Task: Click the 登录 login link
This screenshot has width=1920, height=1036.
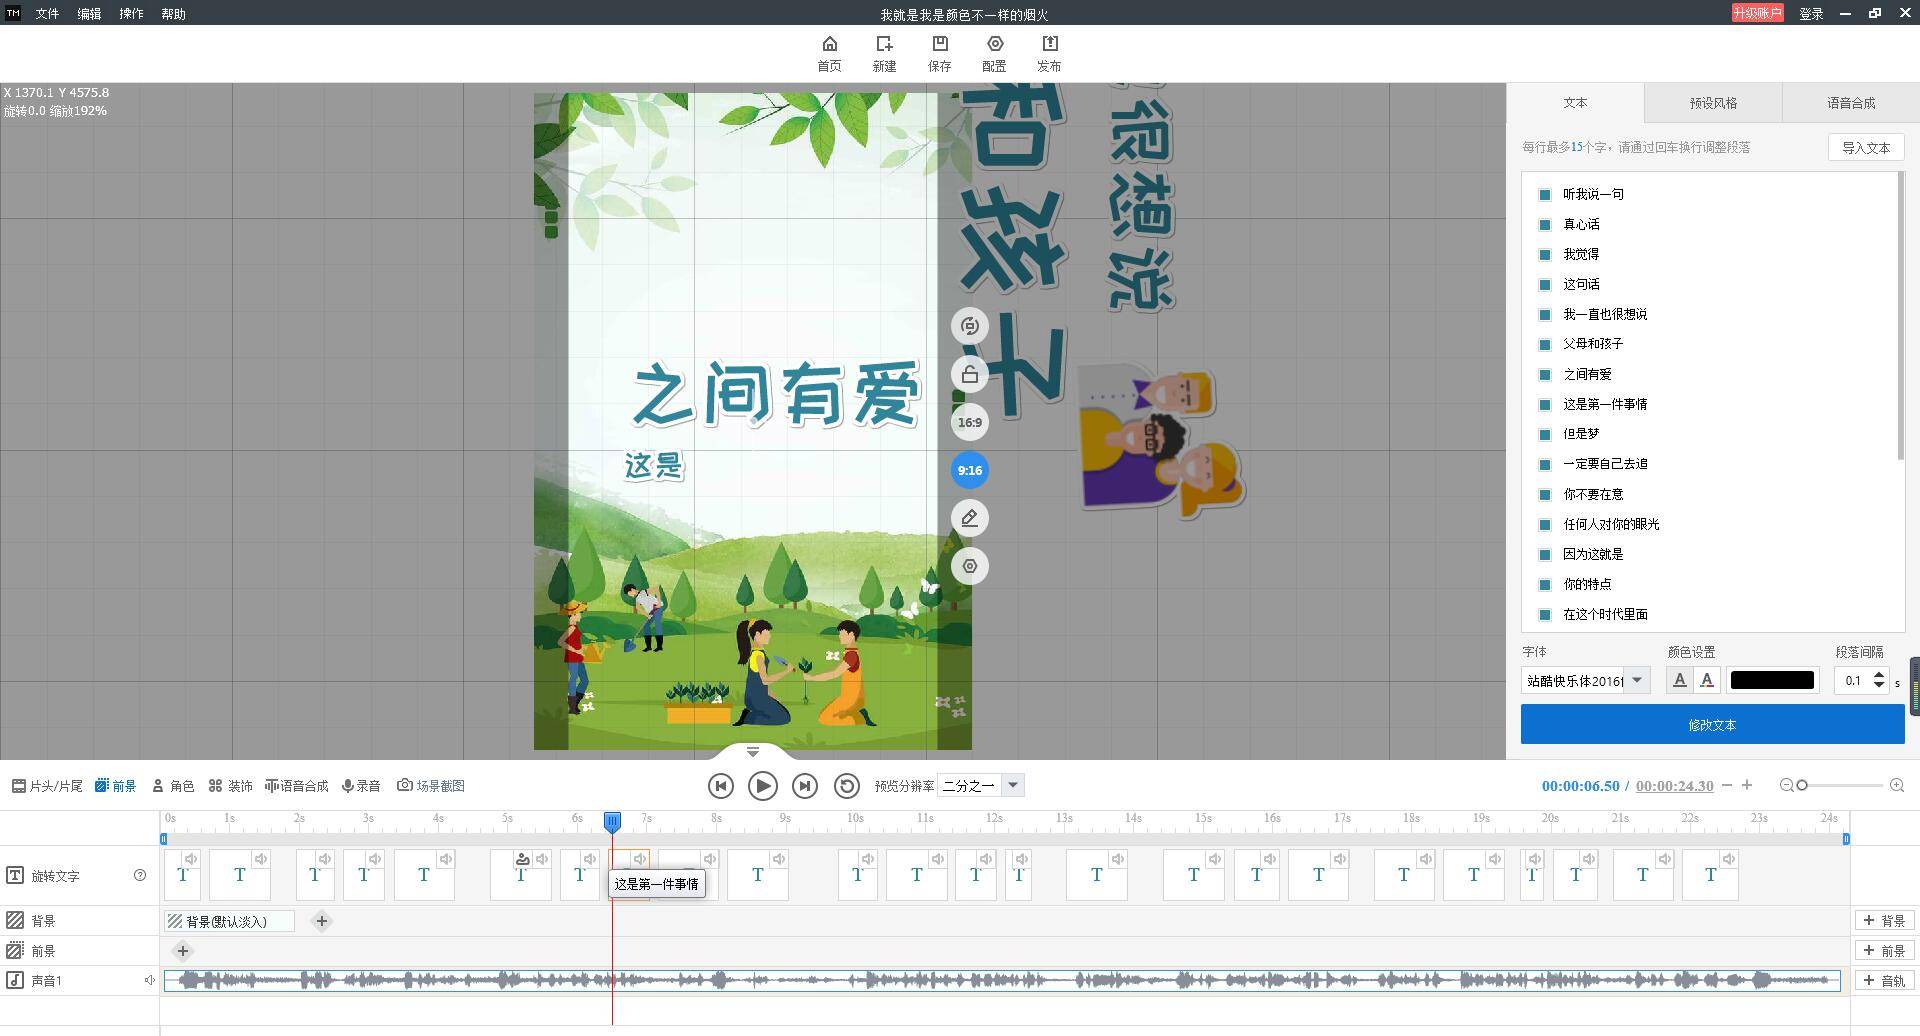Action: pos(1811,14)
